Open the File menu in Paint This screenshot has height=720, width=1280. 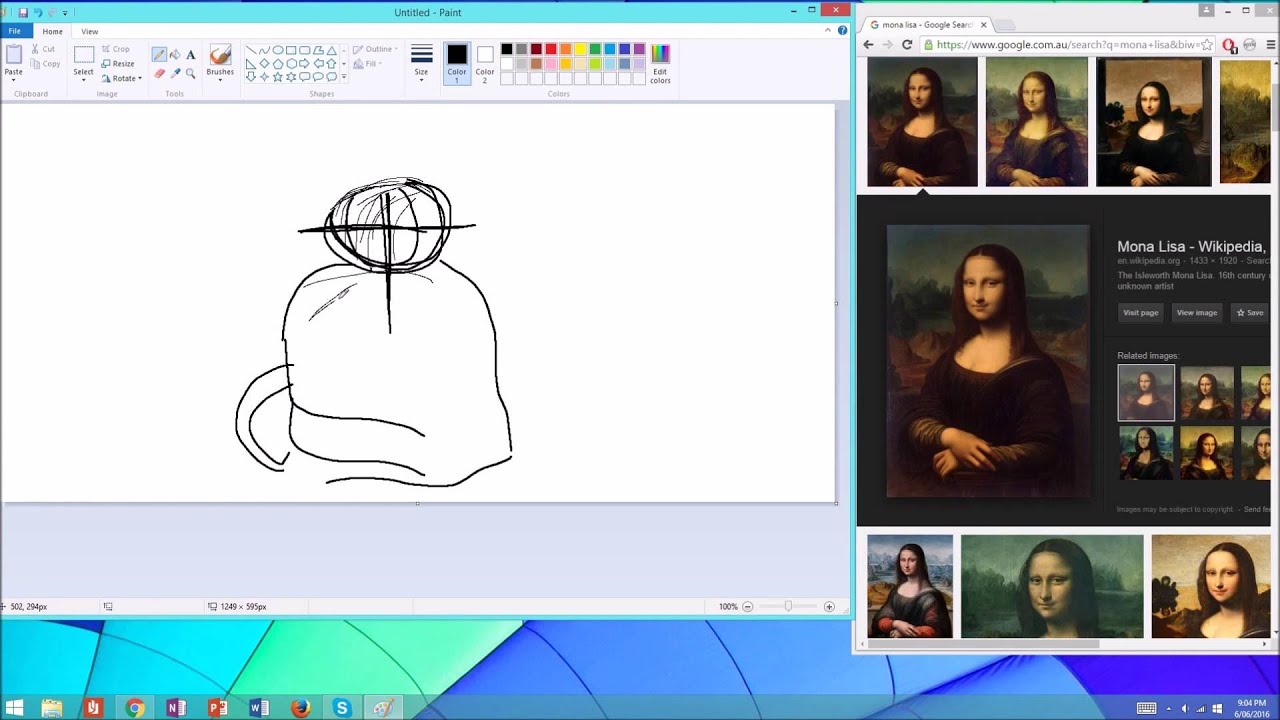click(x=14, y=31)
